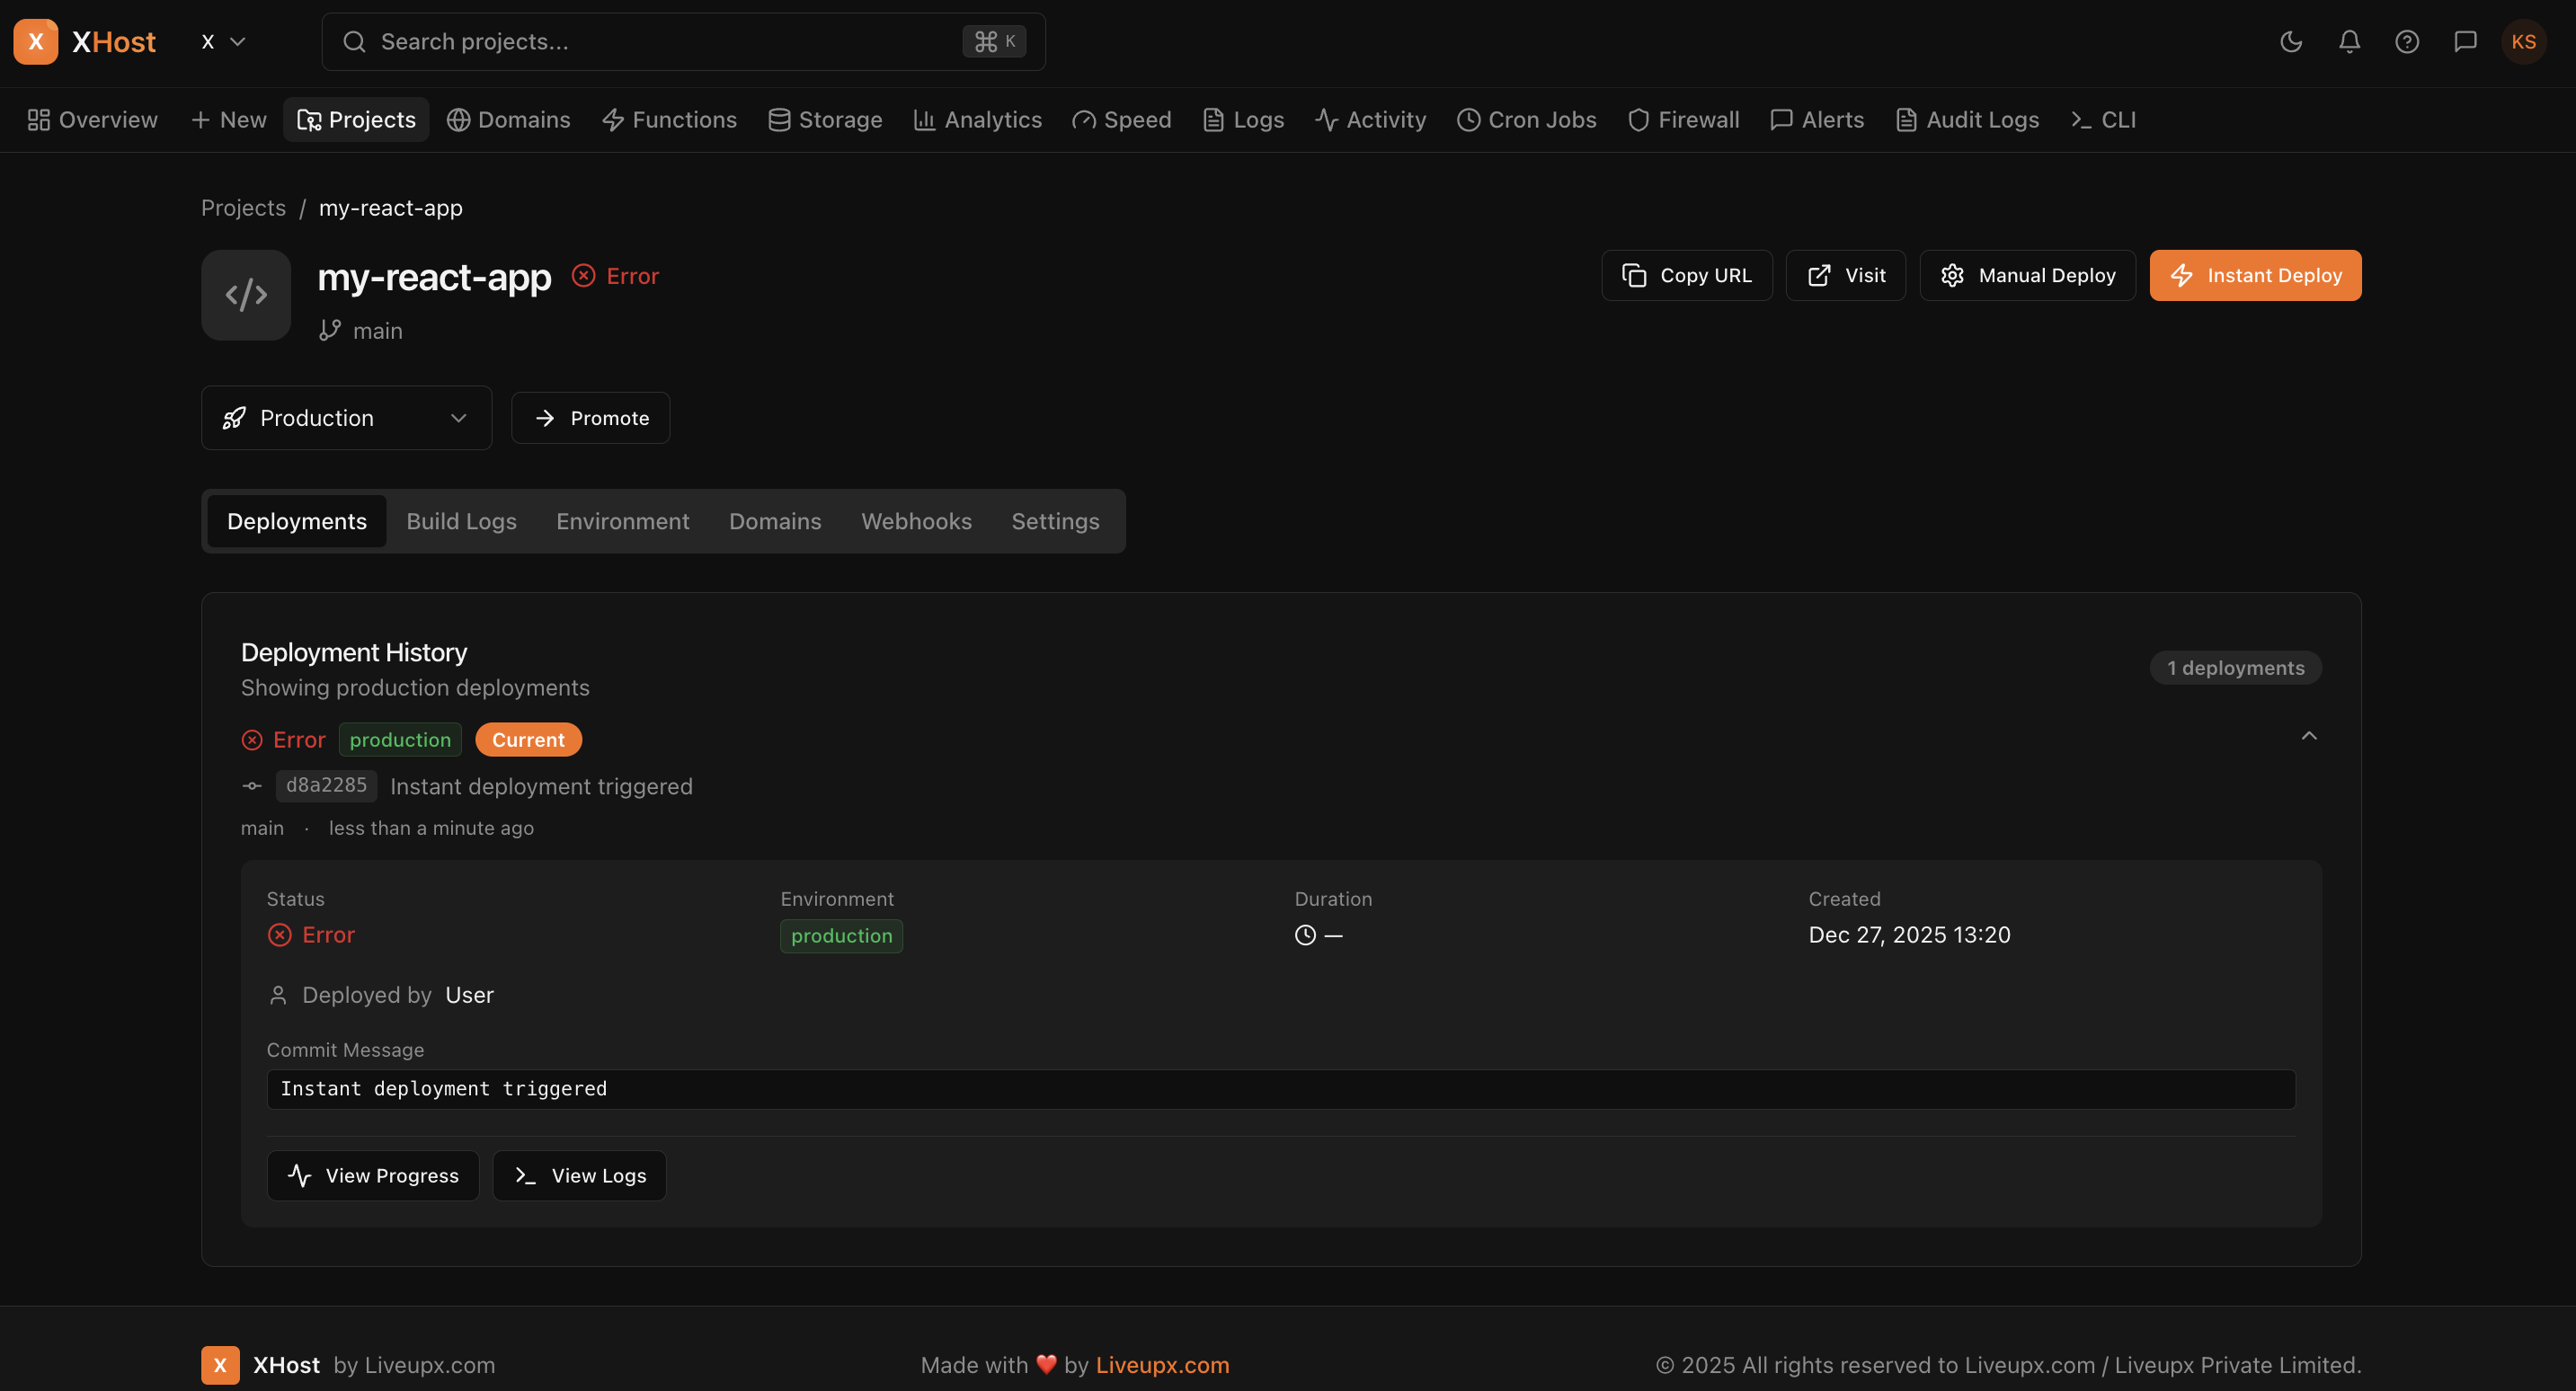
Task: Click the branch icon next to main
Action: pos(329,330)
